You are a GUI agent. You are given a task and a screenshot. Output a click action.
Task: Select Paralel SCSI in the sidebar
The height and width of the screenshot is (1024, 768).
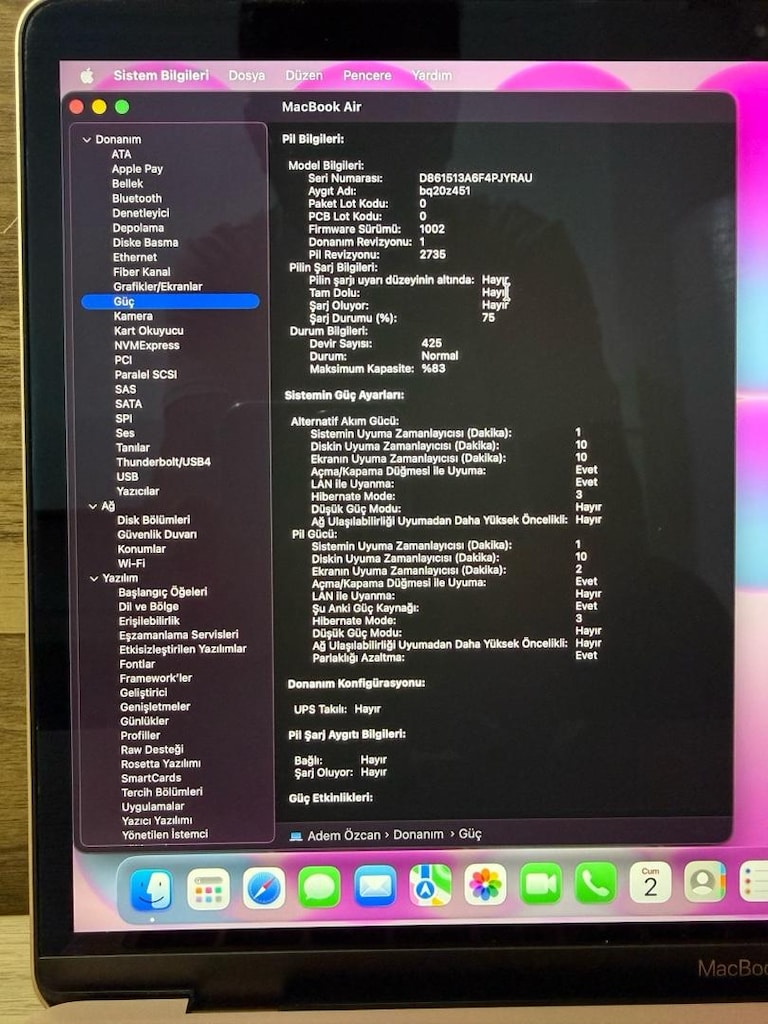(146, 374)
